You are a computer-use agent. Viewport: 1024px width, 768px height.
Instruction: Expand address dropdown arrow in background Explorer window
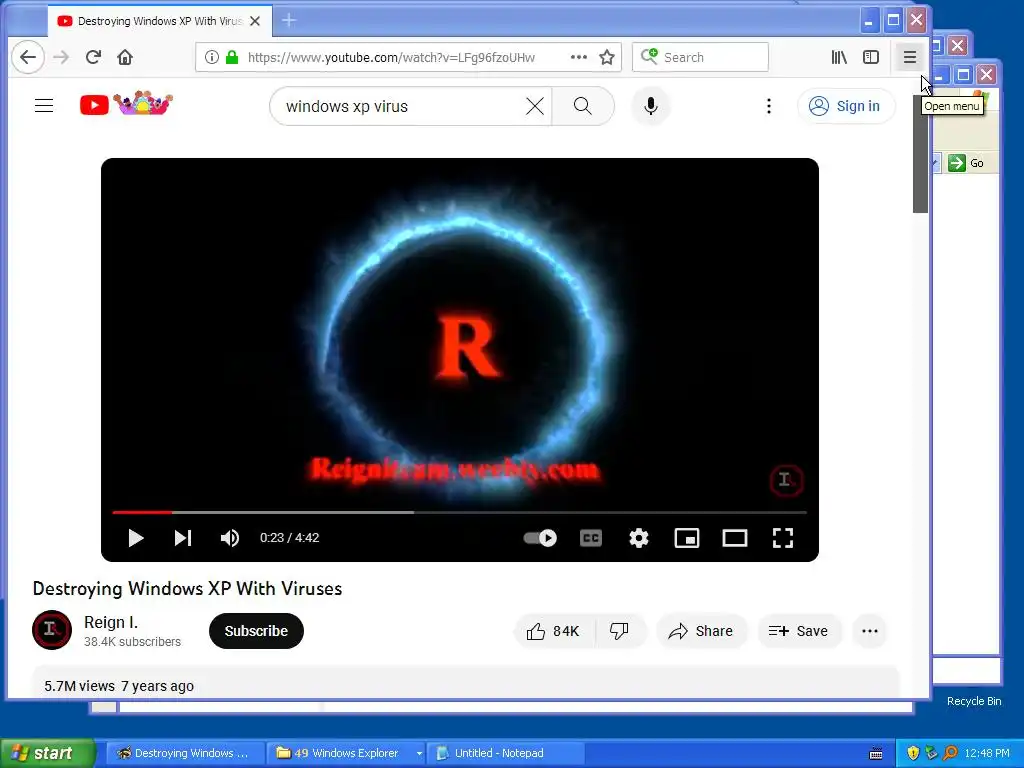point(935,163)
